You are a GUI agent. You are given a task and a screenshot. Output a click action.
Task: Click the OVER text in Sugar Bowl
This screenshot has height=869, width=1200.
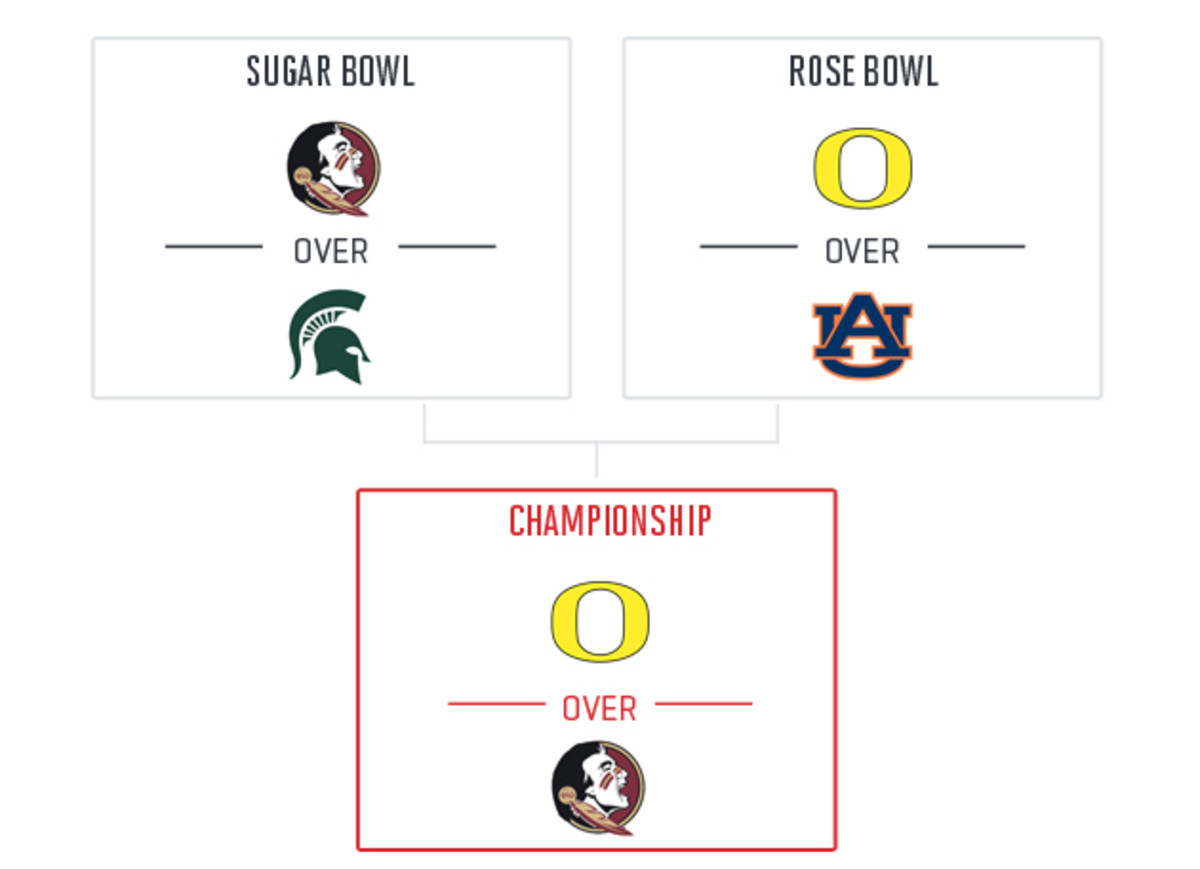[331, 252]
